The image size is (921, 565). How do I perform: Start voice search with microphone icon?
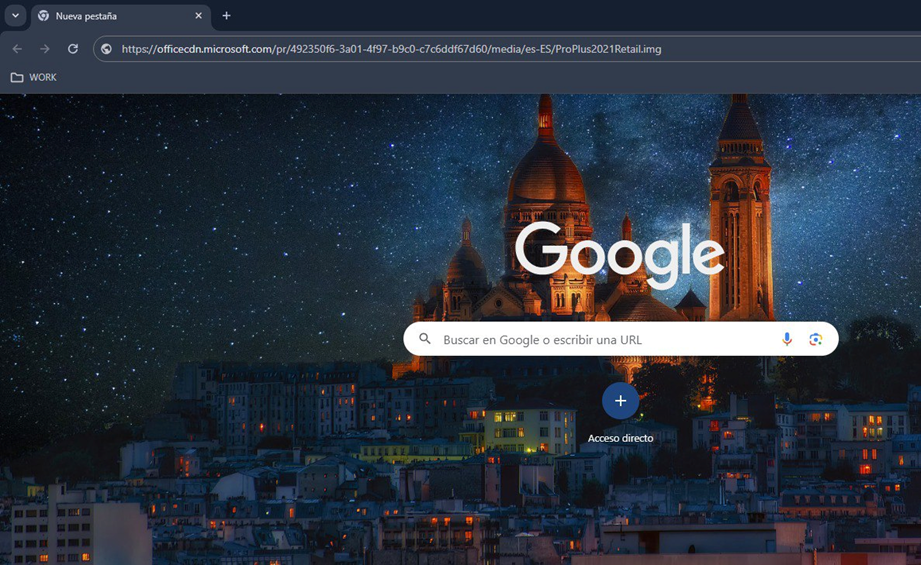click(787, 340)
